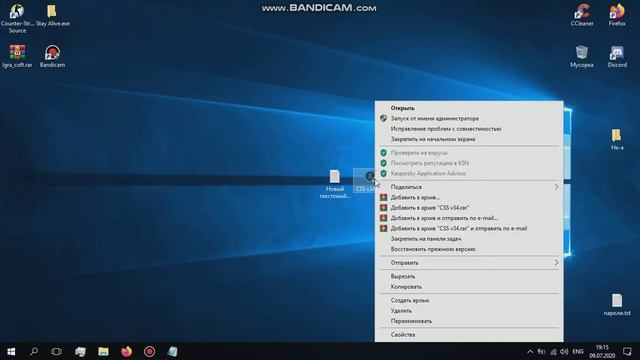Open Firefox from the taskbar
This screenshot has width=640, height=360.
point(127,351)
